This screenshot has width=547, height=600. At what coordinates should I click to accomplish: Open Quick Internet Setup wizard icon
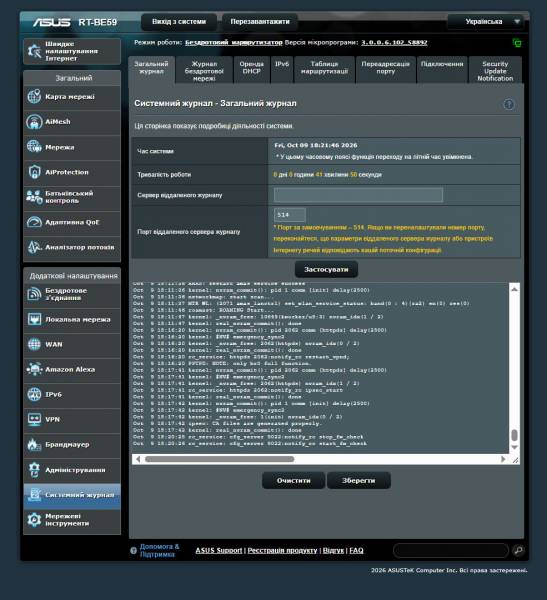34,51
